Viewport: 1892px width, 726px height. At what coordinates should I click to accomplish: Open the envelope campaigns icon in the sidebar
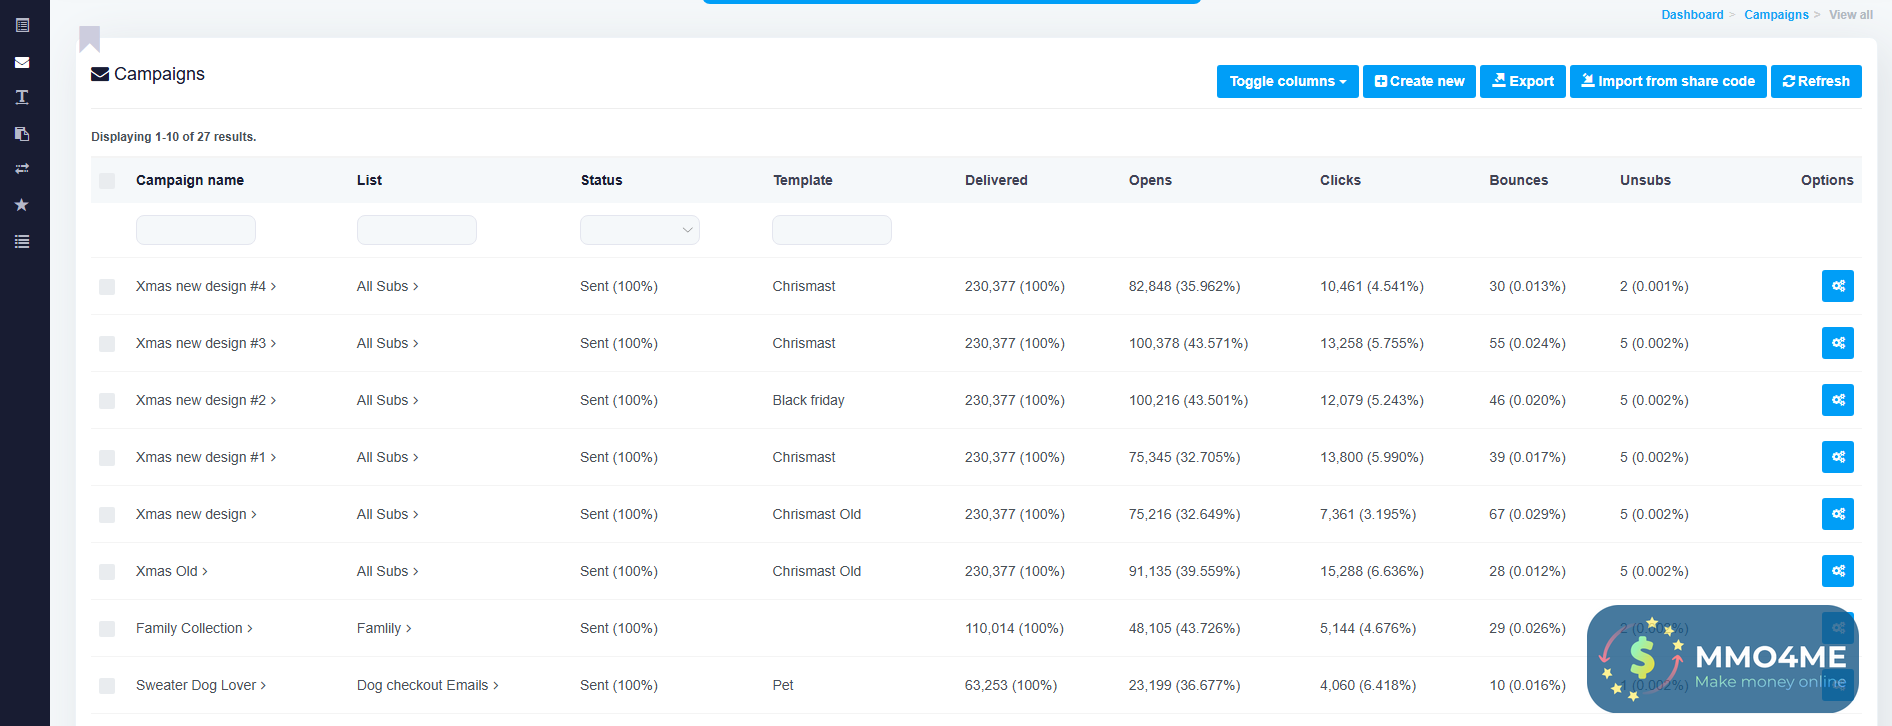(x=22, y=62)
